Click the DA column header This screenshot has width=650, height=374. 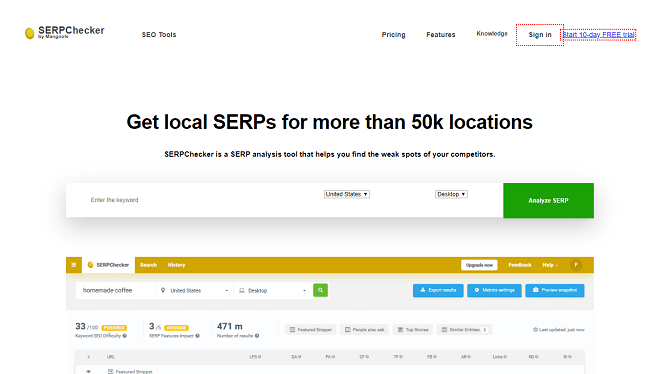click(x=296, y=357)
